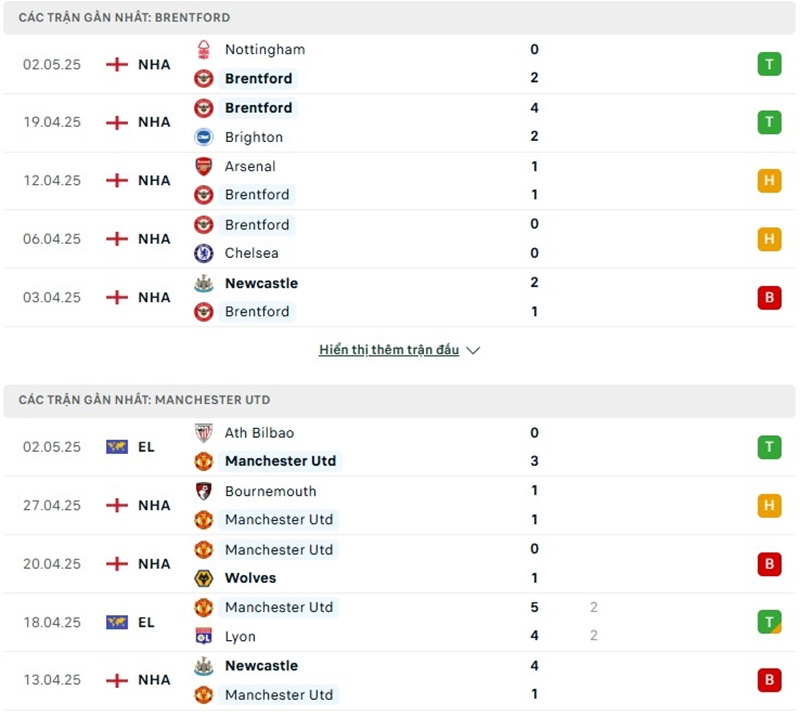Select the Brighton club badge
Screen dimensions: 800x716
tap(202, 137)
